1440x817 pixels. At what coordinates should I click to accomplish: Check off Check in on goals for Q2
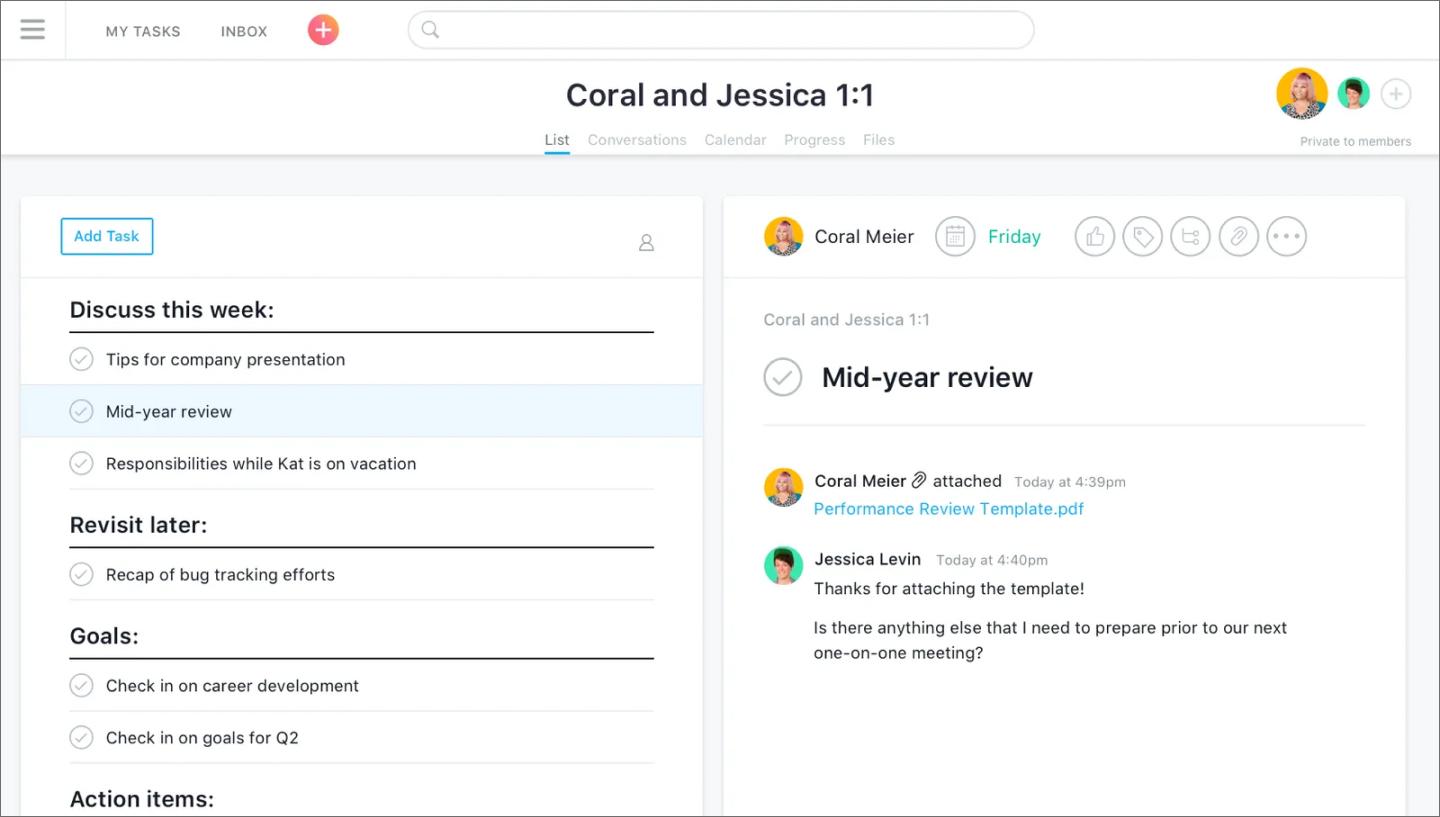point(81,737)
